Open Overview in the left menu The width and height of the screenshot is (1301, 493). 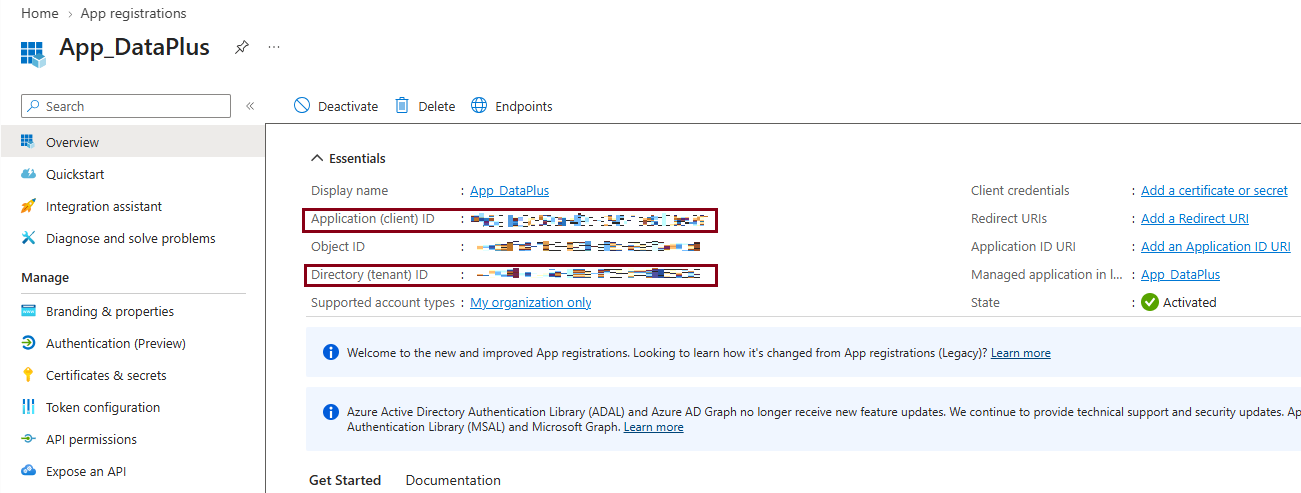(x=132, y=141)
